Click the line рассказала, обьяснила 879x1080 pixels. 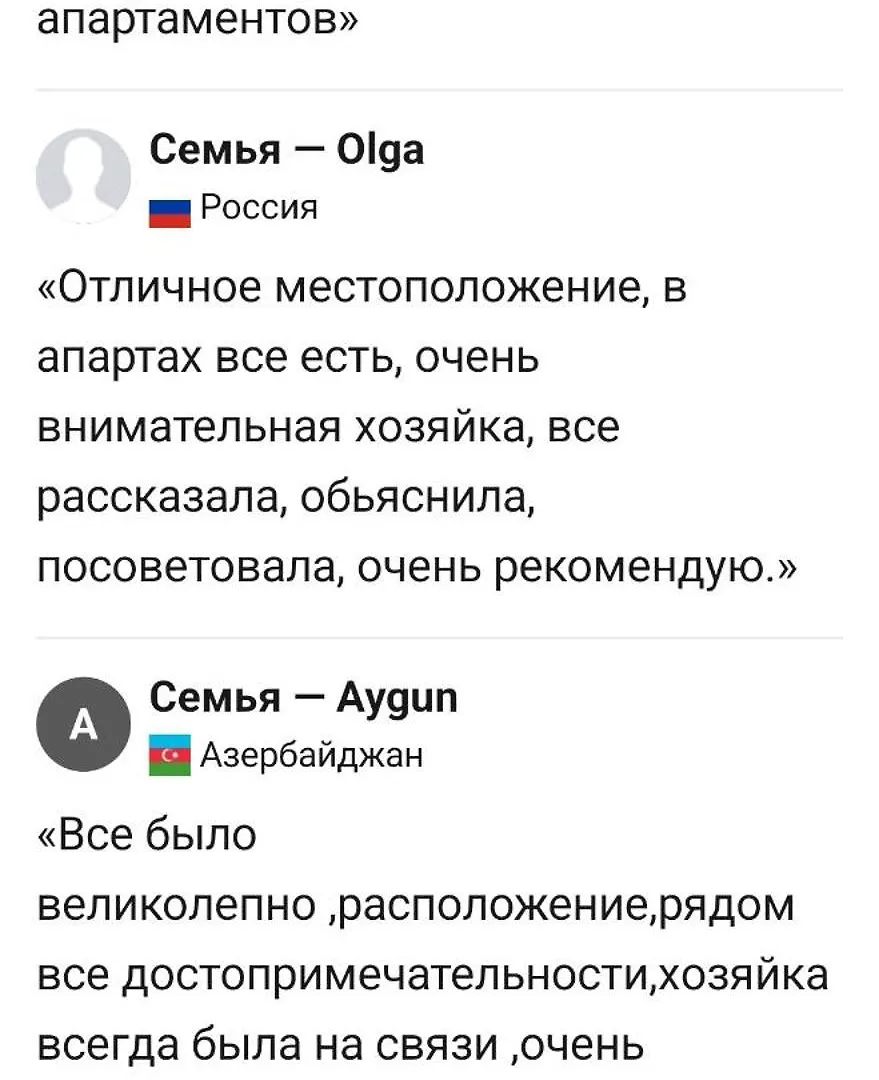tap(286, 499)
